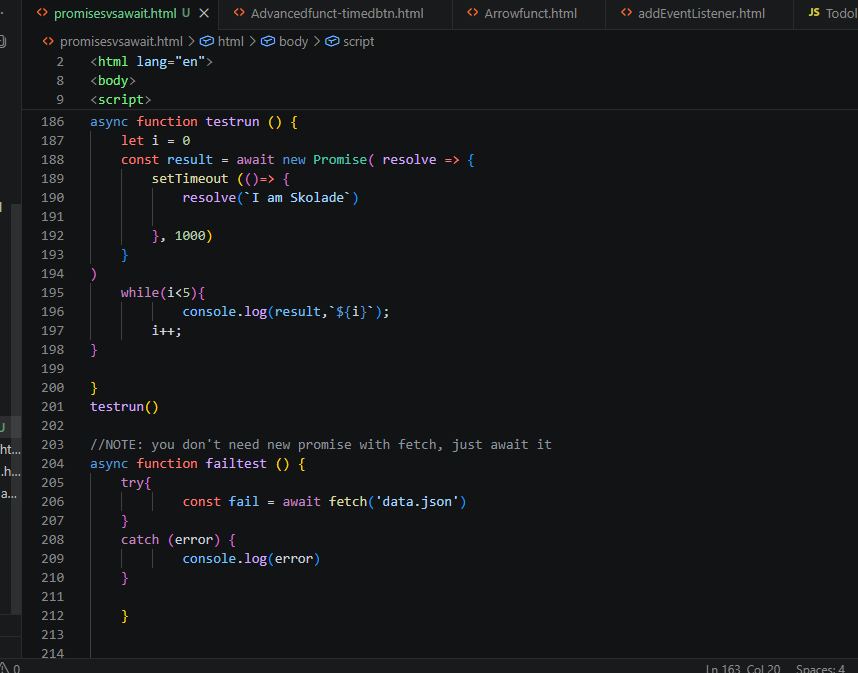The width and height of the screenshot is (858, 673).
Task: Select the html element in the breadcrumb
Action: click(230, 42)
